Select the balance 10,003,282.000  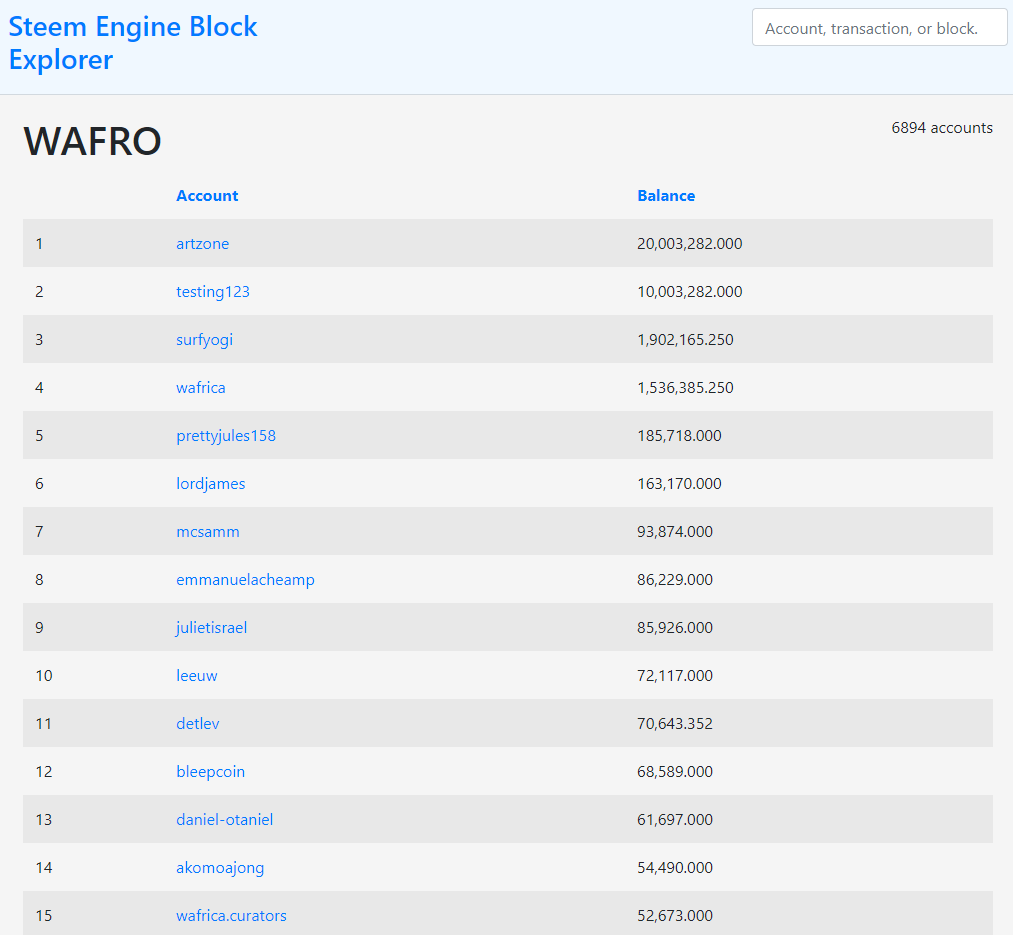click(689, 292)
